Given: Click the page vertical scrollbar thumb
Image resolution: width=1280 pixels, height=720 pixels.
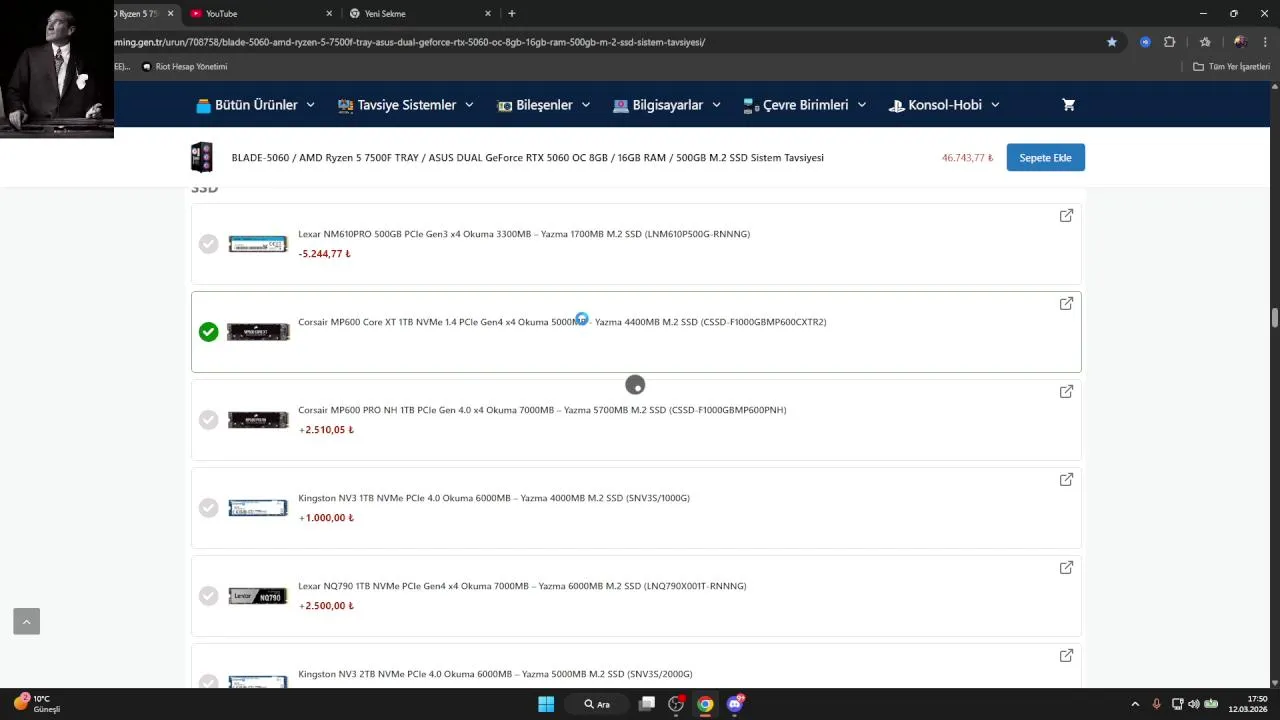Looking at the screenshot, I should tap(1274, 318).
